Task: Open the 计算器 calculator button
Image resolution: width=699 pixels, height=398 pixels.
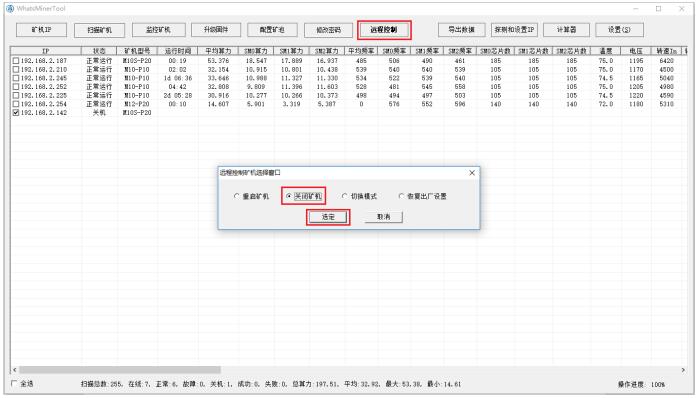Action: [x=567, y=30]
